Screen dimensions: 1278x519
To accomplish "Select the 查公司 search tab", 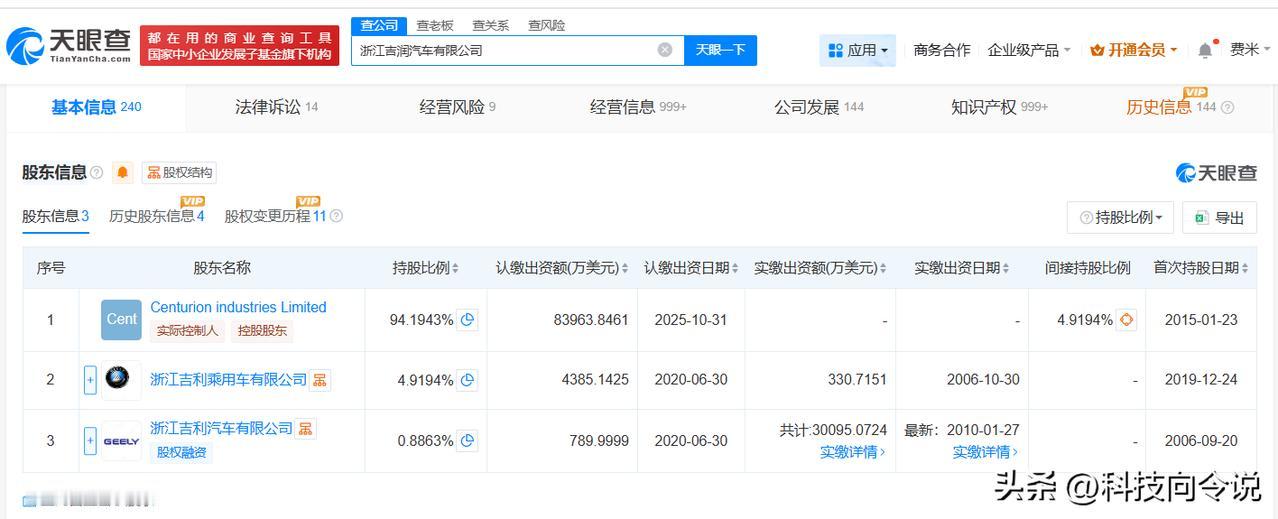I will point(379,25).
